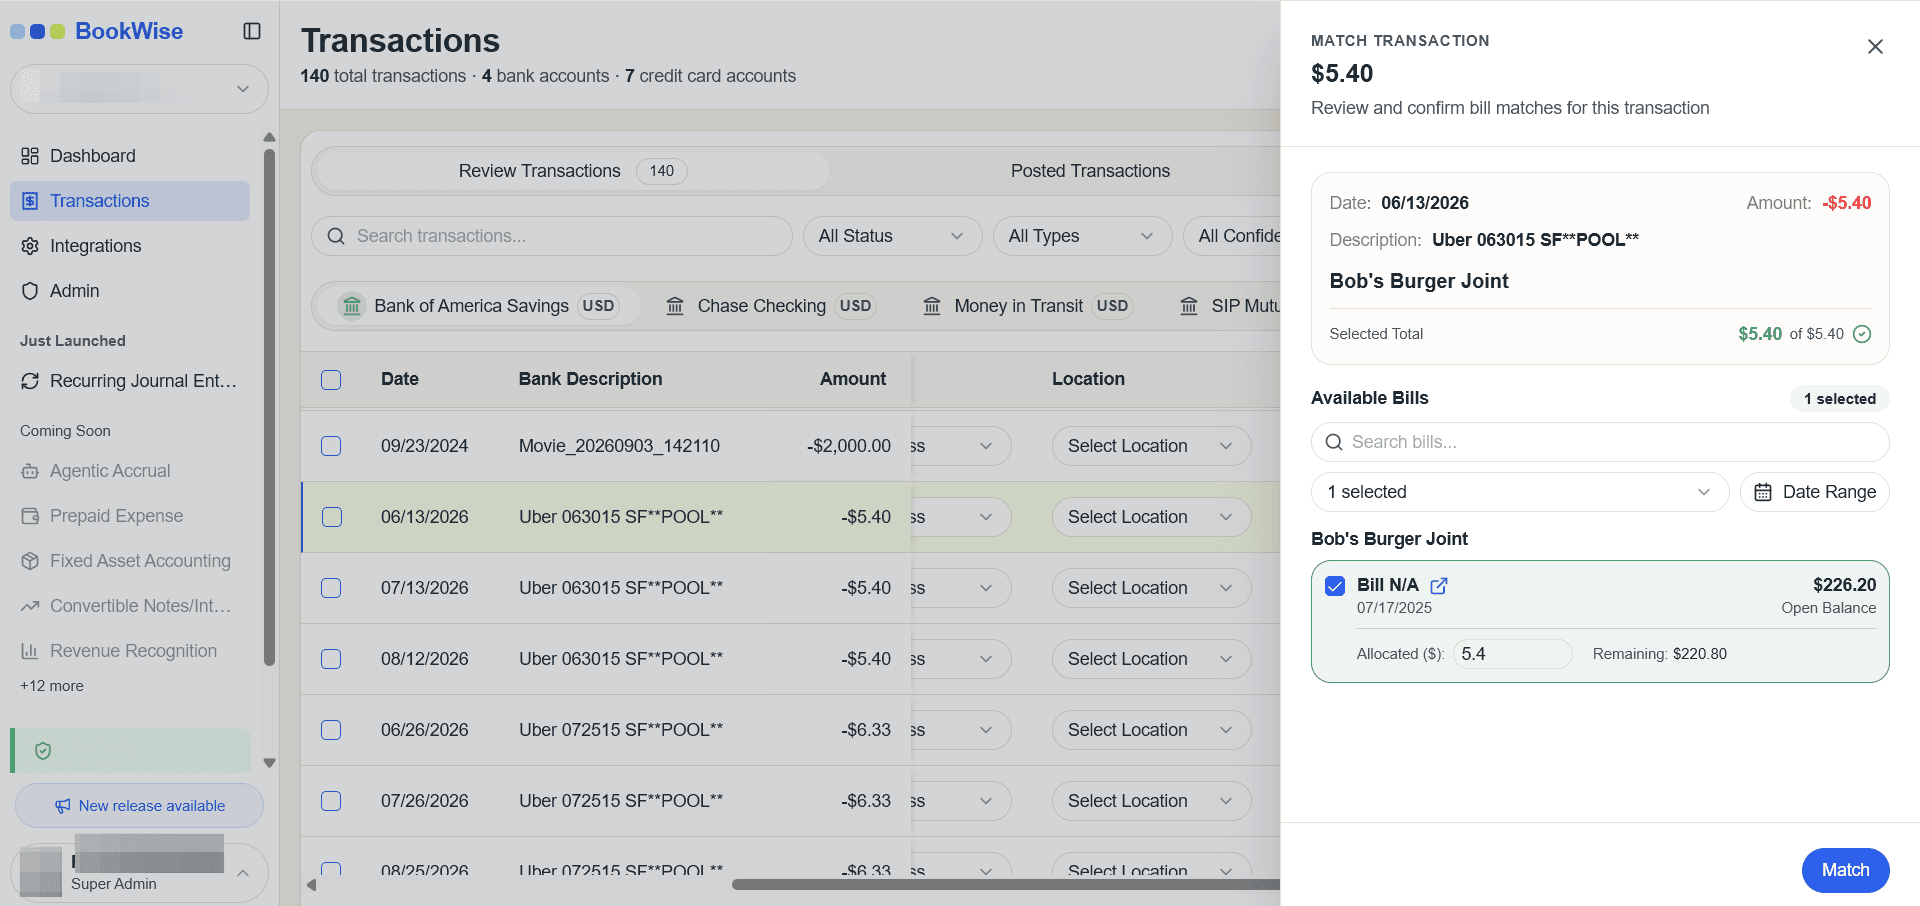Click the green shield status icon
The height and width of the screenshot is (906, 1920).
pyautogui.click(x=43, y=751)
